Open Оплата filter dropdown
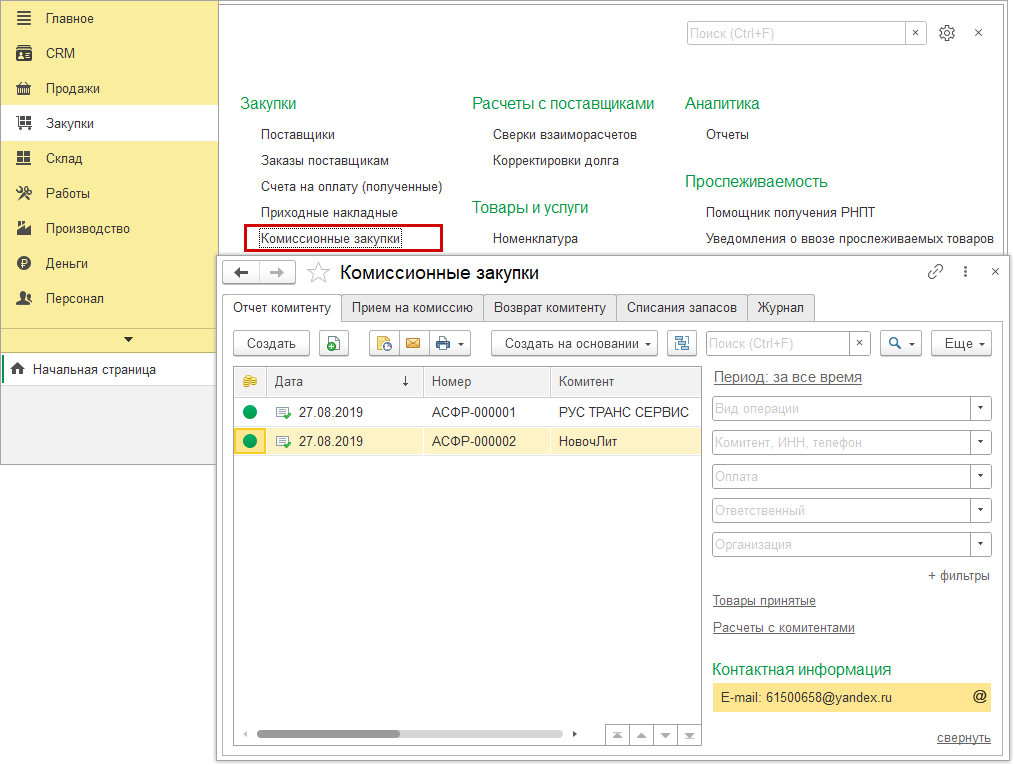 click(x=980, y=476)
